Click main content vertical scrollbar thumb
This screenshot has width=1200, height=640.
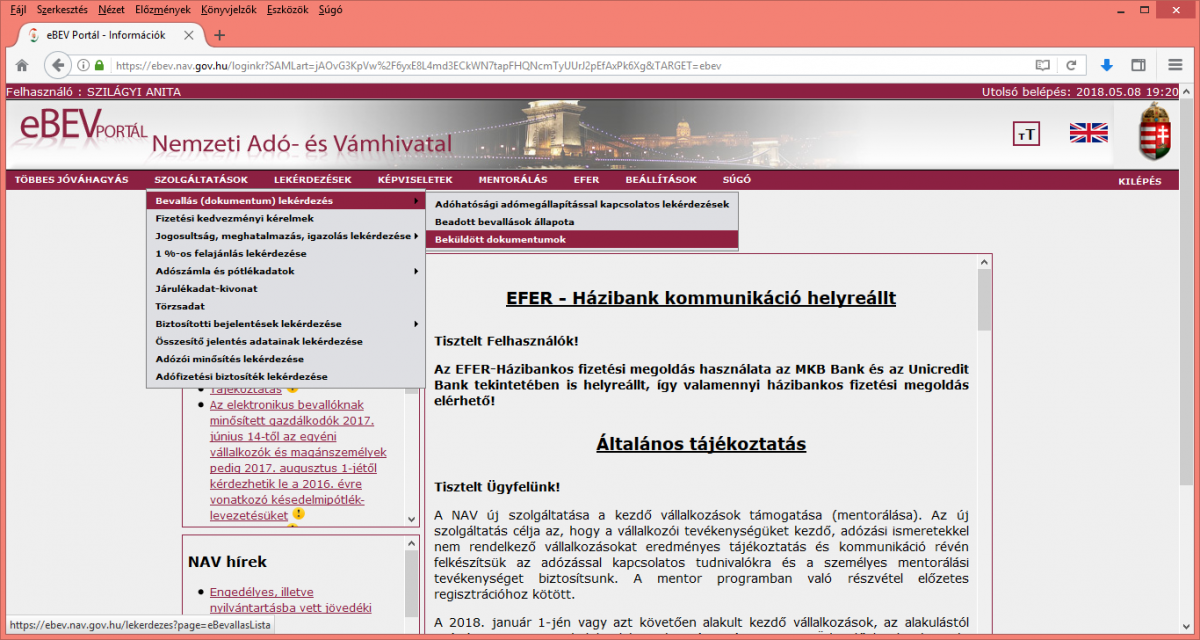coord(984,300)
